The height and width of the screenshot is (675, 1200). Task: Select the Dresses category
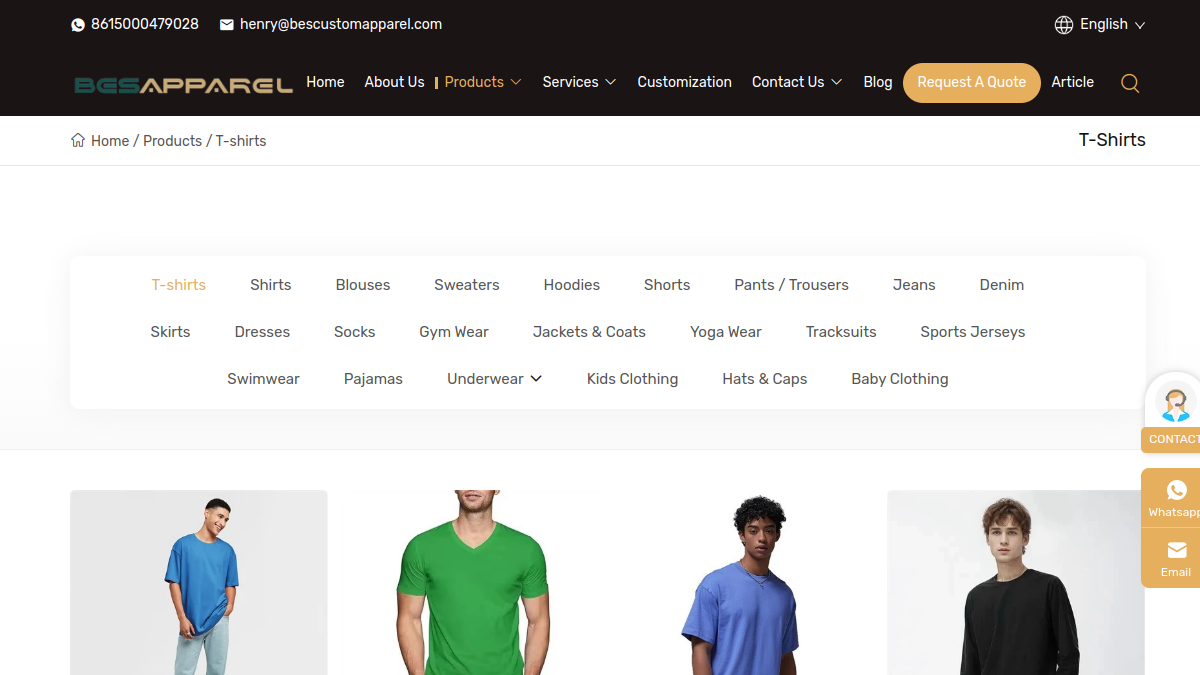(262, 332)
